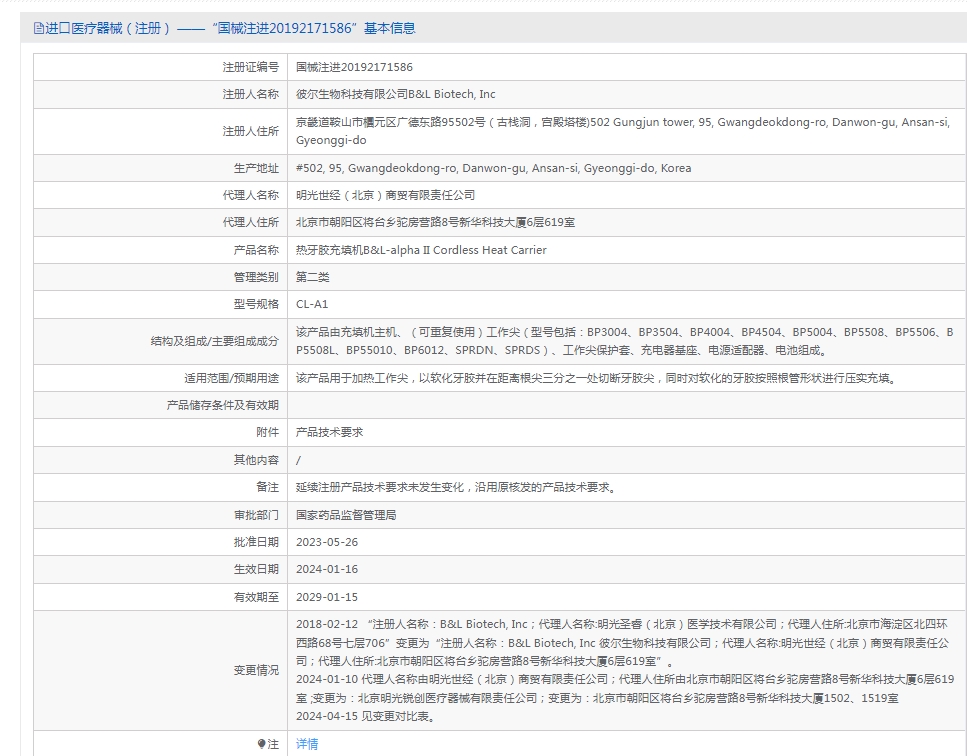Click the lightbulb icon beside 注
The width and height of the screenshot is (967, 756).
(262, 744)
